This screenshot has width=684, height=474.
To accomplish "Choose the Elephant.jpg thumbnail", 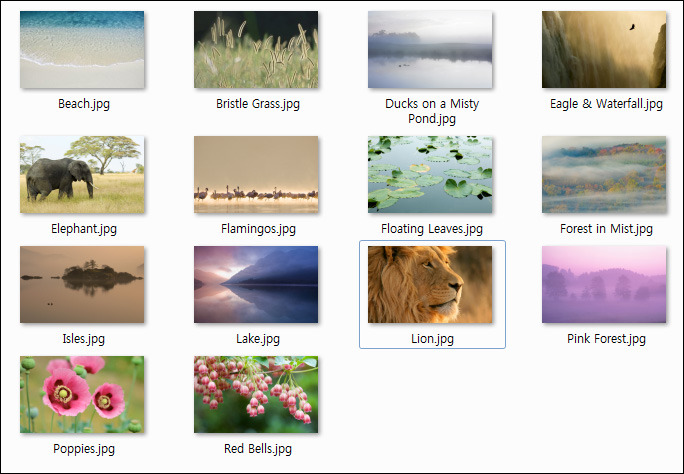I will (x=82, y=174).
